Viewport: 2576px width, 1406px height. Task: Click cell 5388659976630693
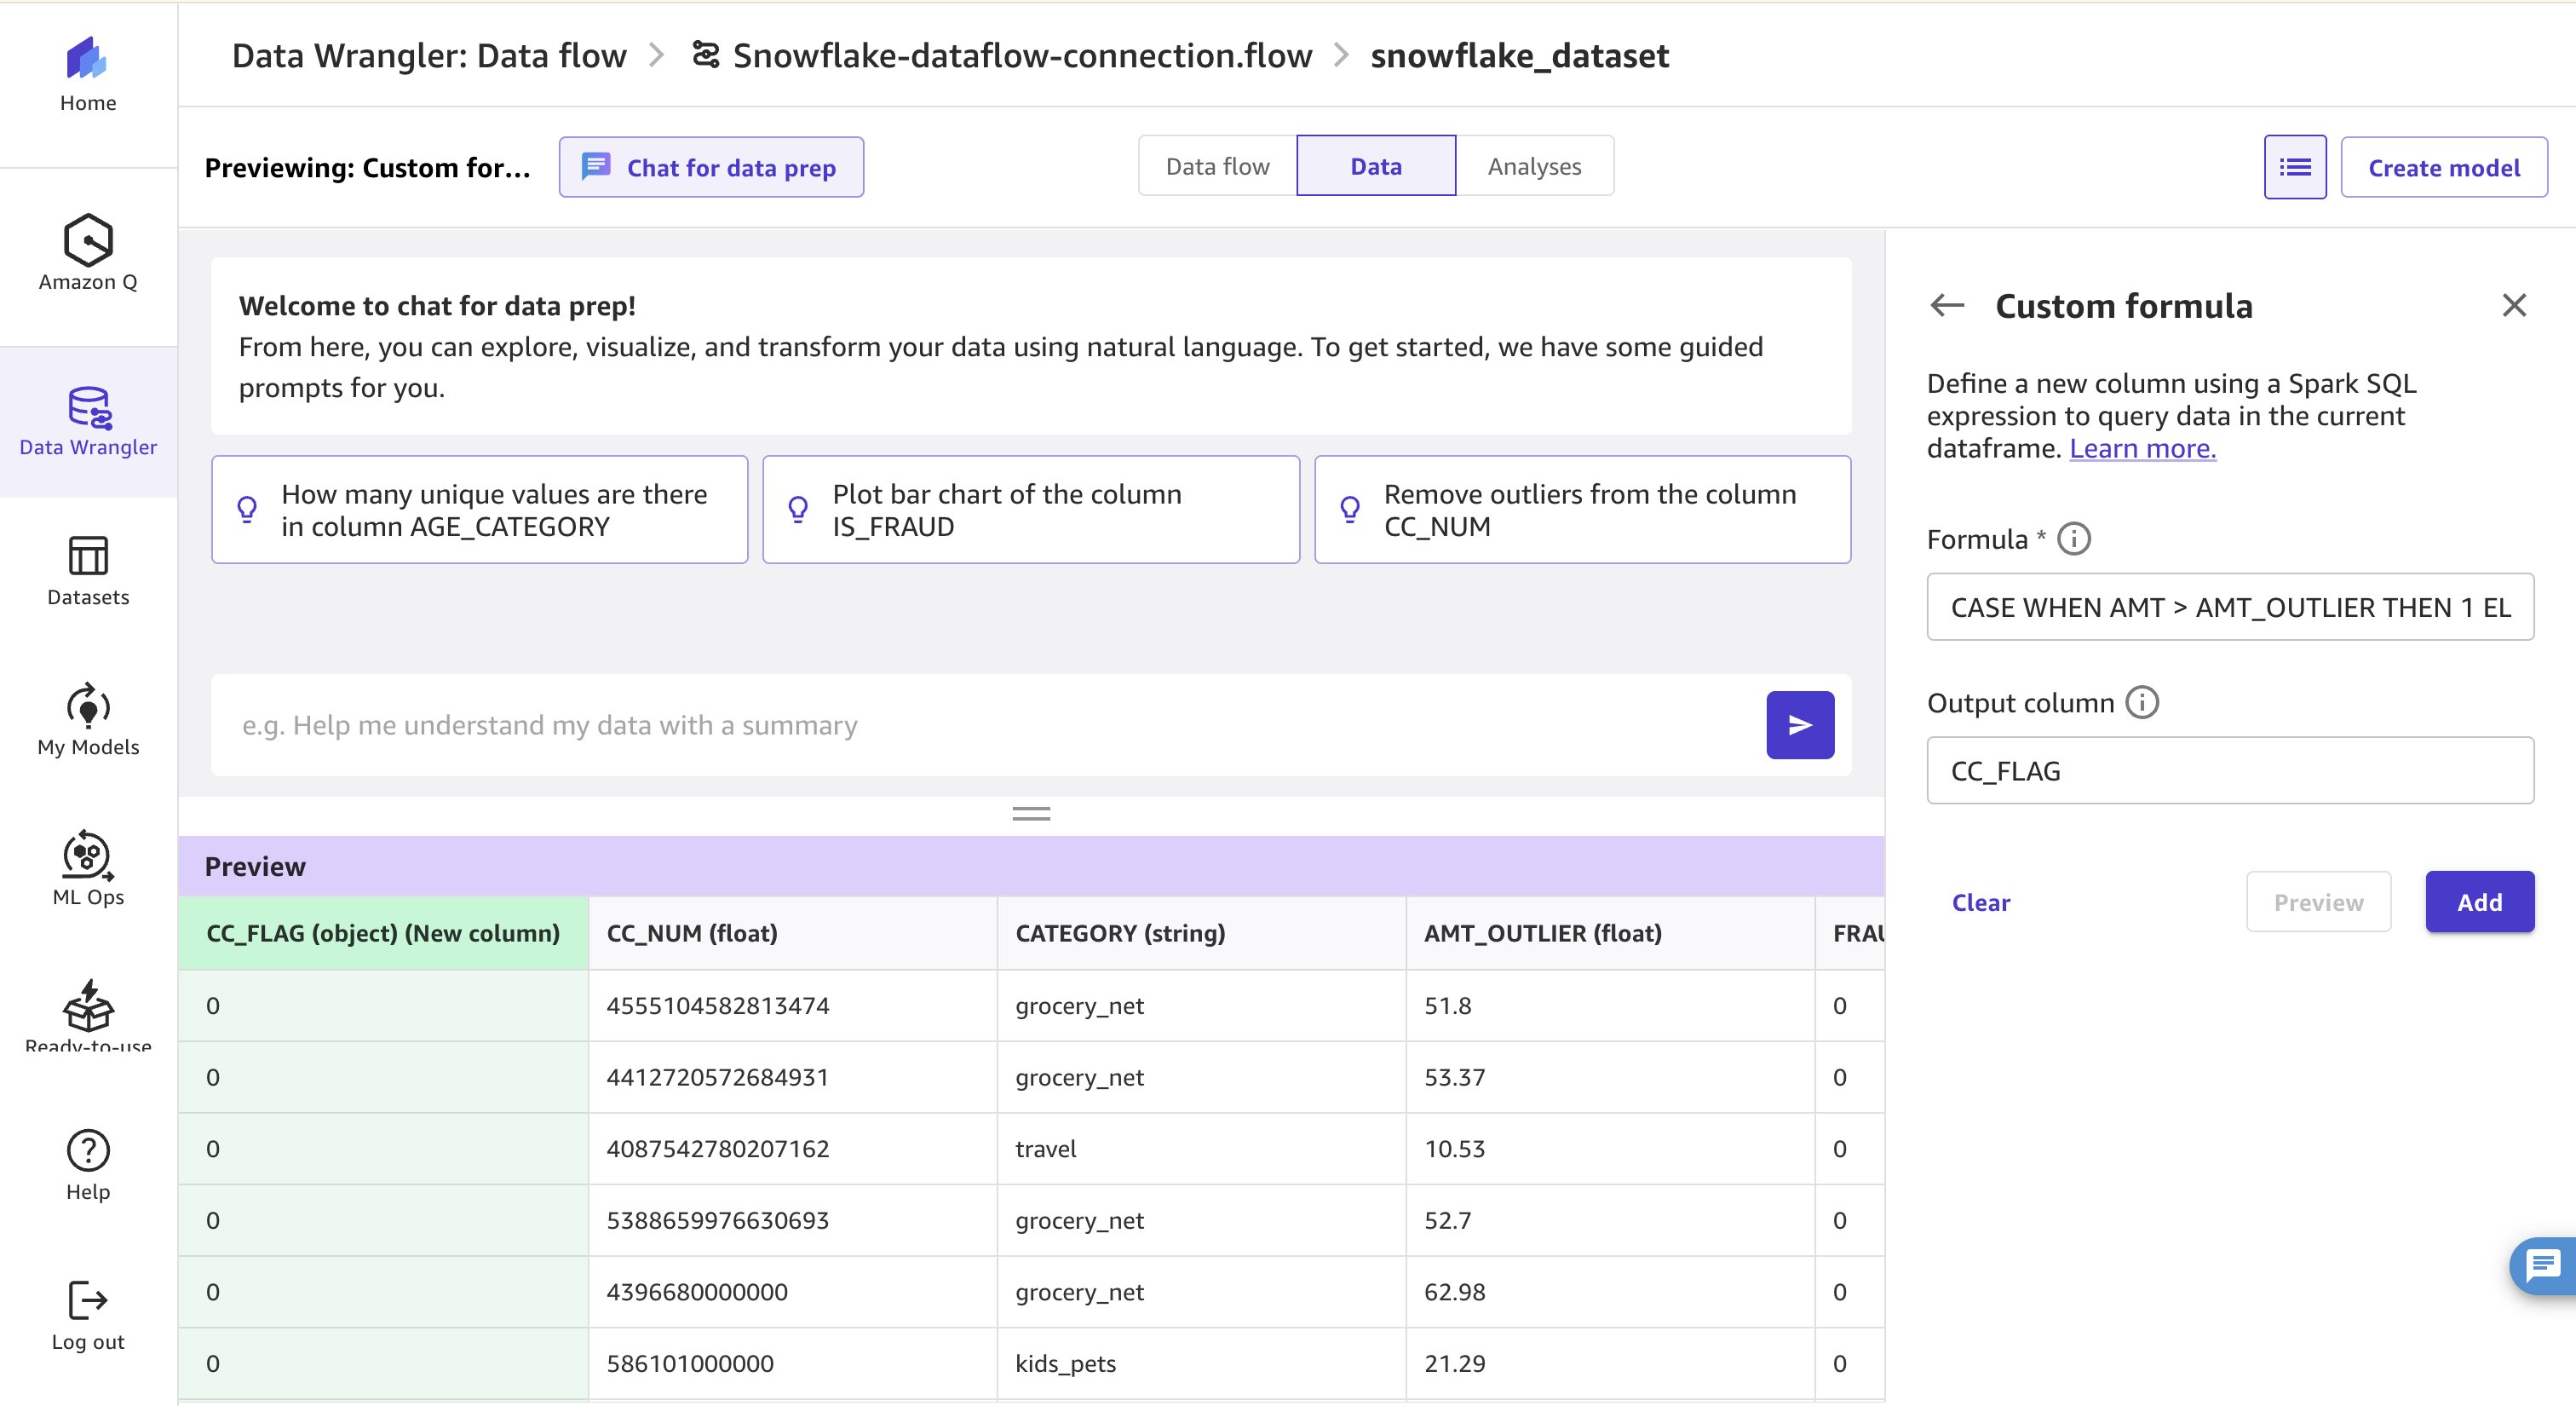tap(793, 1220)
